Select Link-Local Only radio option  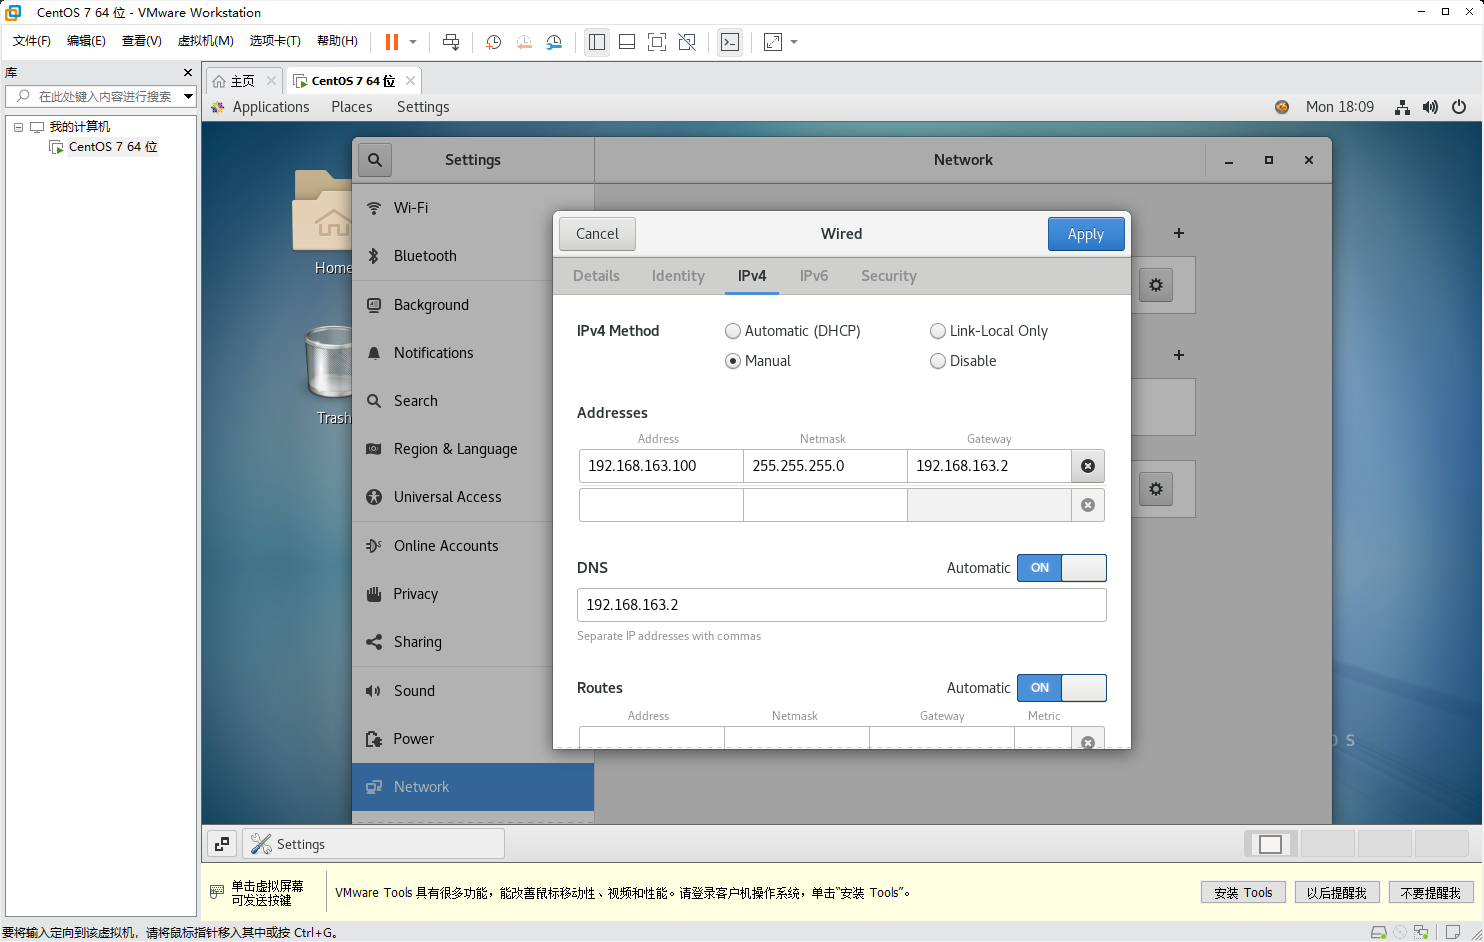click(x=989, y=331)
